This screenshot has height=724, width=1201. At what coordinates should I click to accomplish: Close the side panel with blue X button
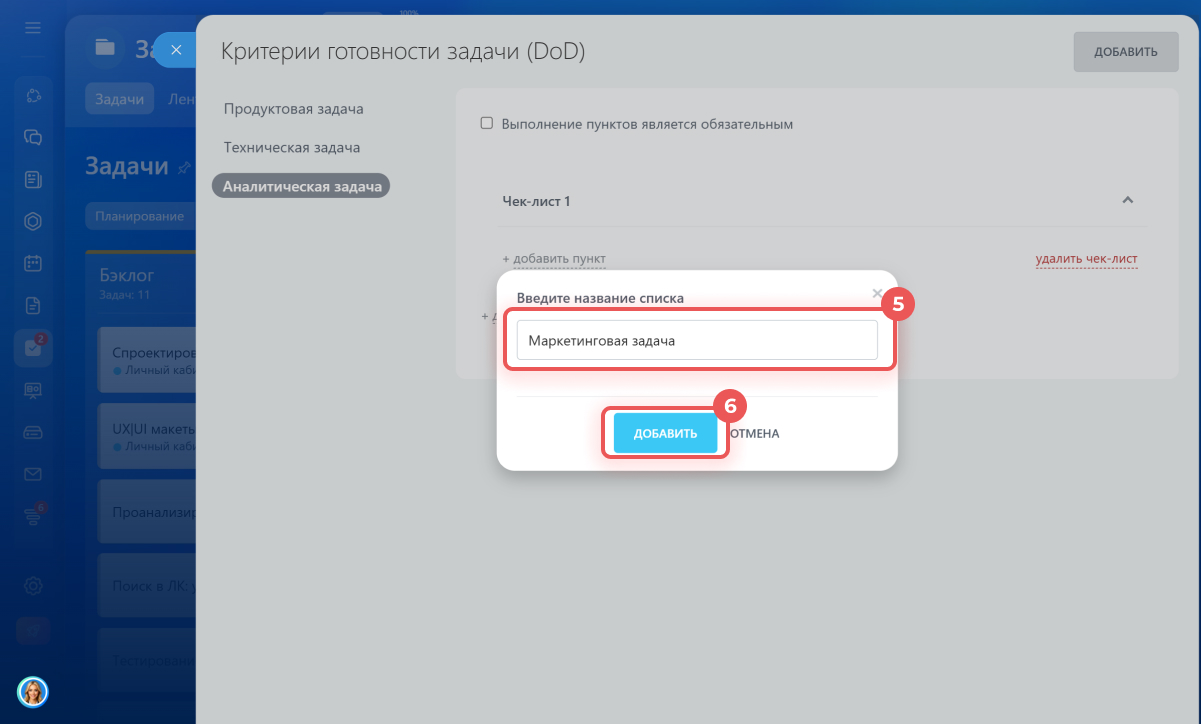176,50
